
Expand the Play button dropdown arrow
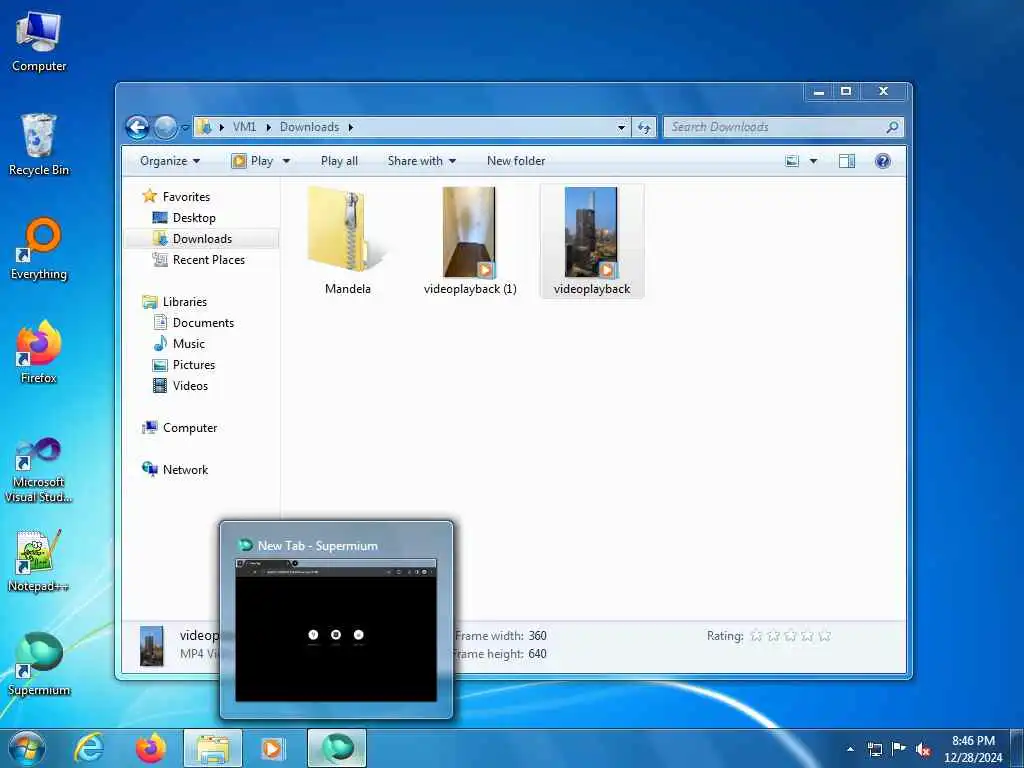pos(286,161)
